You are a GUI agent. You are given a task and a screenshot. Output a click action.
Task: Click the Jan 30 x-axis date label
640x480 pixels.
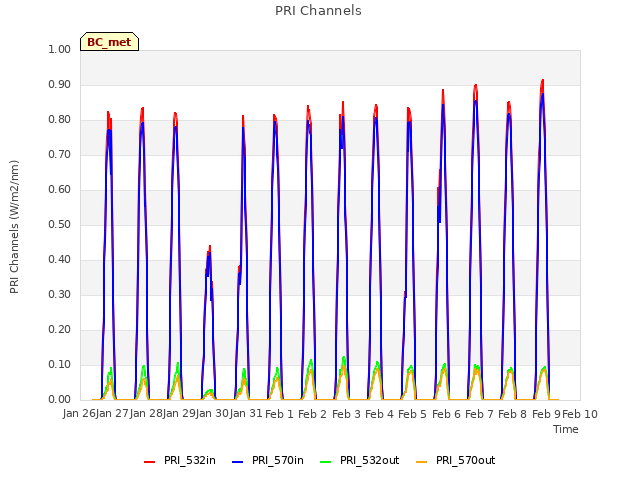coord(212,414)
